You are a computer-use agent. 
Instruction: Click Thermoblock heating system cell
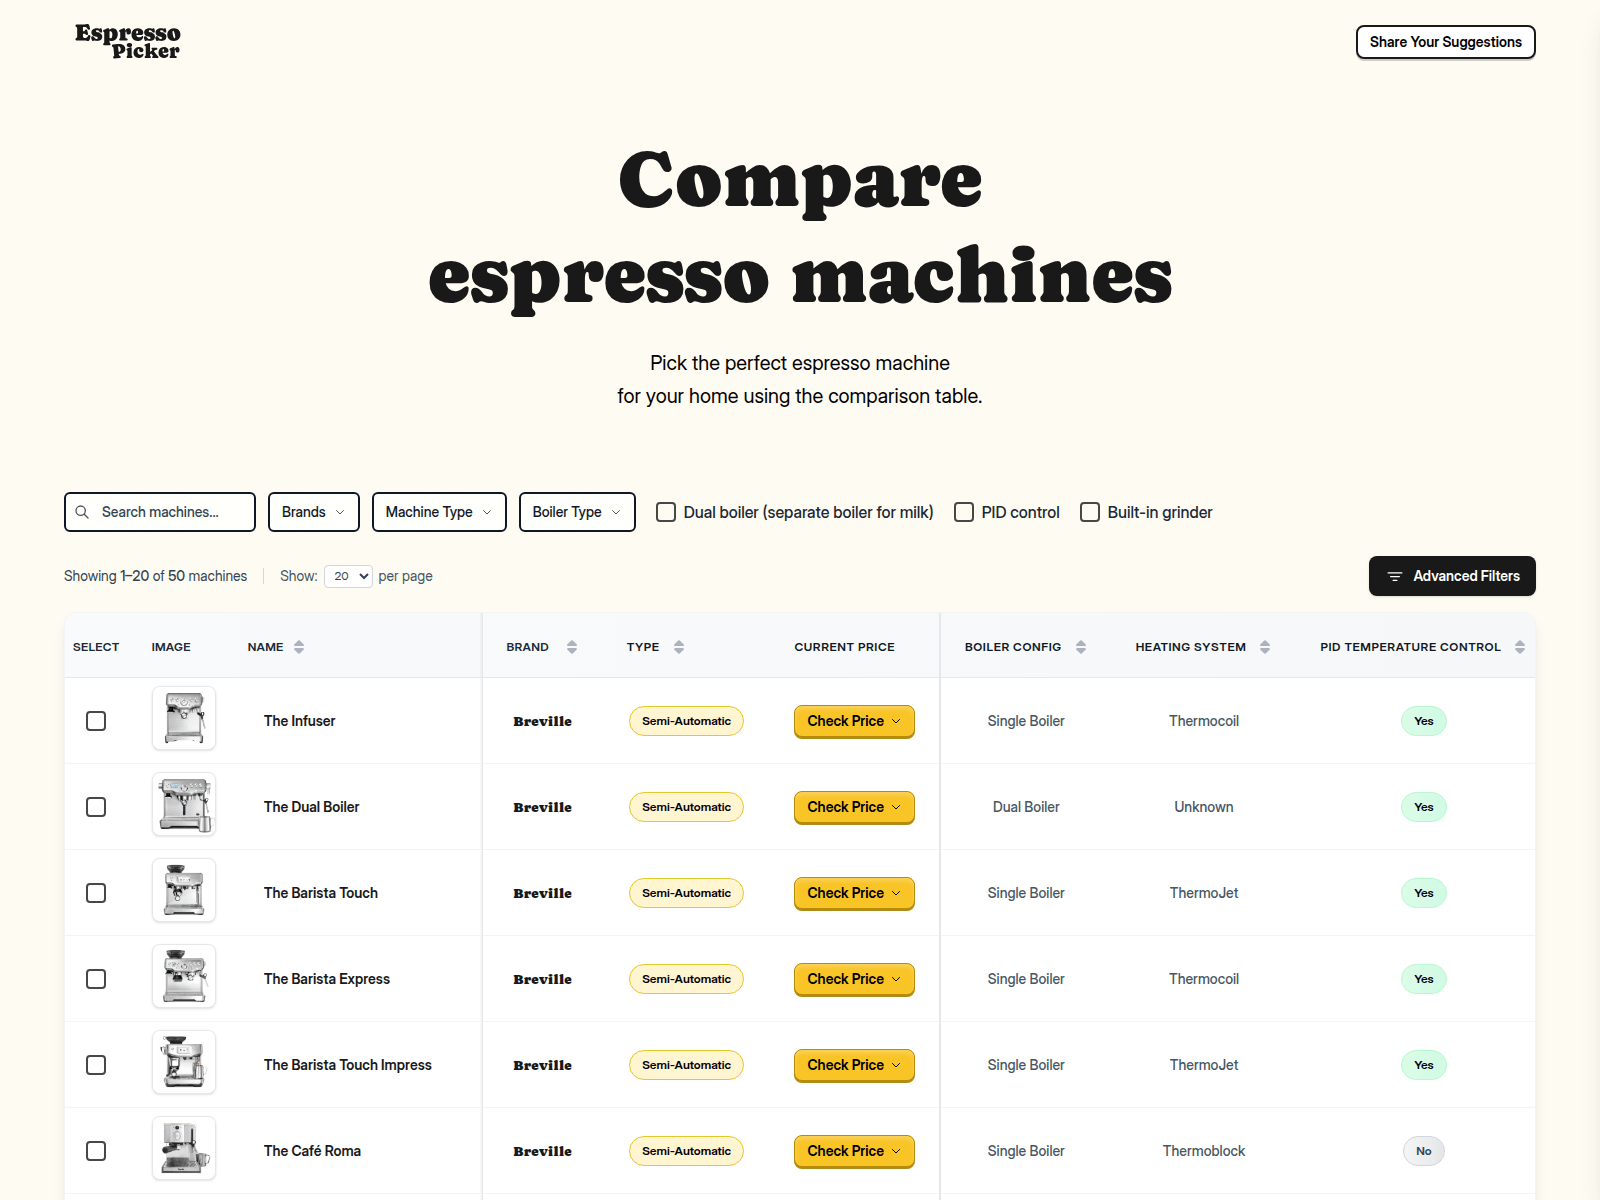1204,1151
